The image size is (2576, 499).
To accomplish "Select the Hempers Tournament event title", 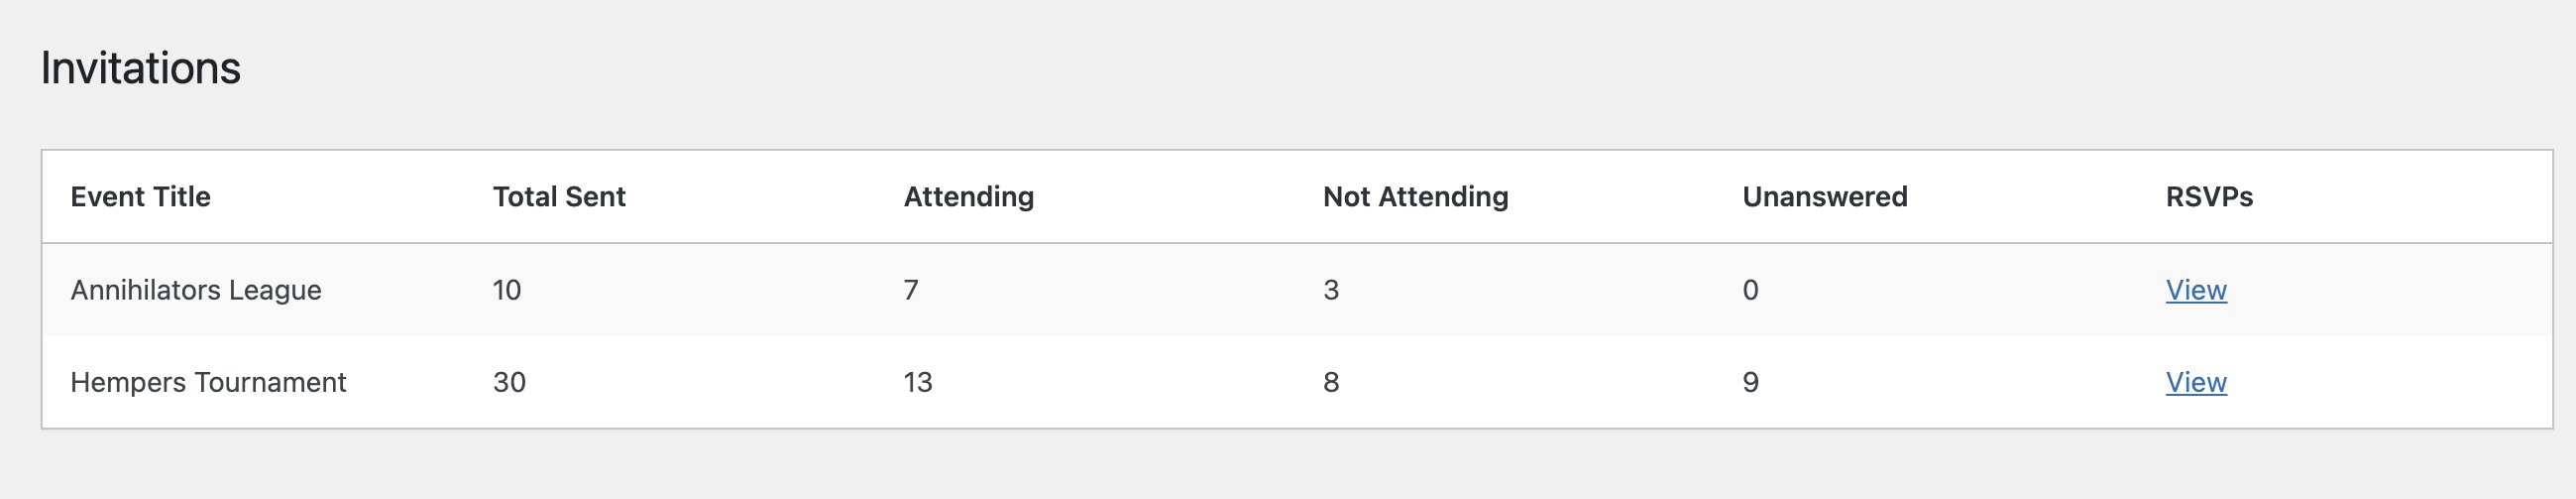I will click(208, 382).
